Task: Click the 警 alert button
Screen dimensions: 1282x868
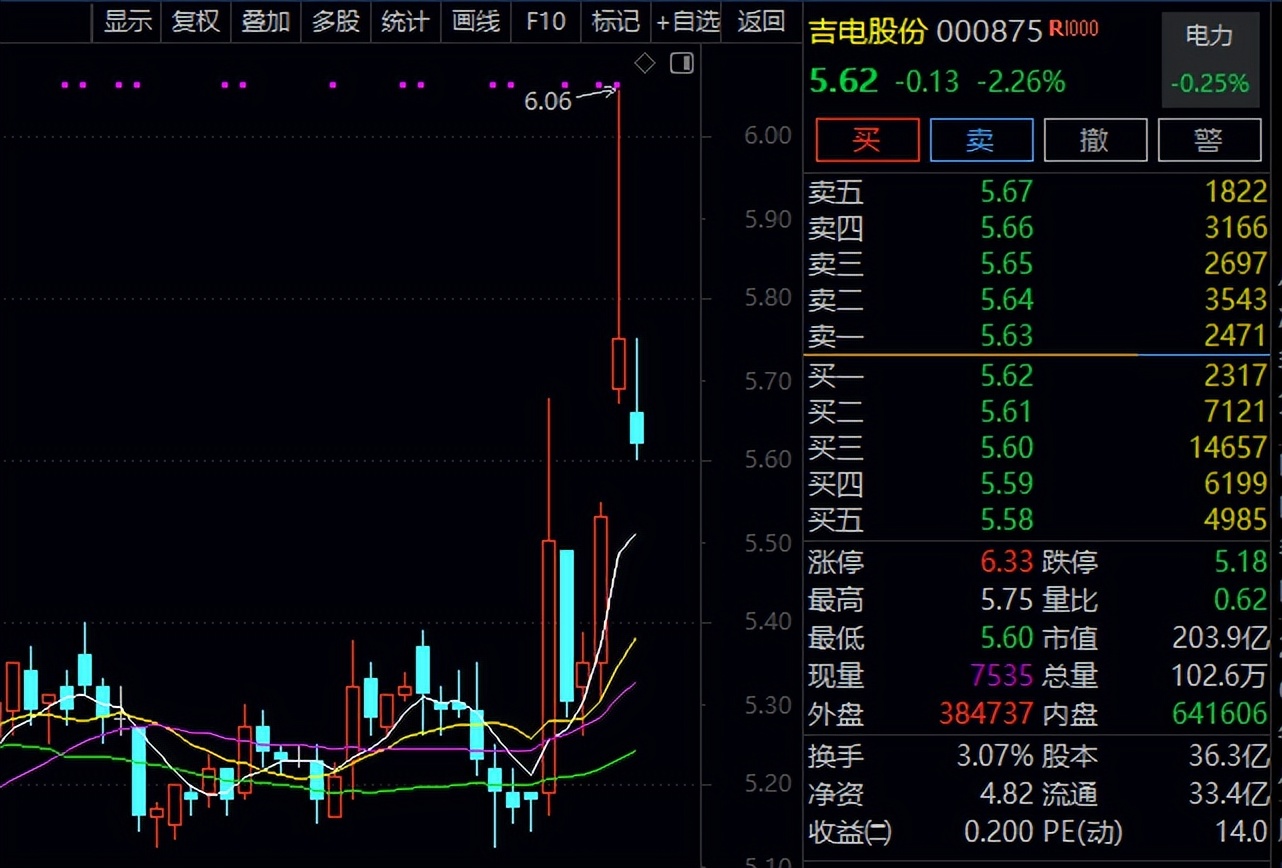Action: [1209, 140]
